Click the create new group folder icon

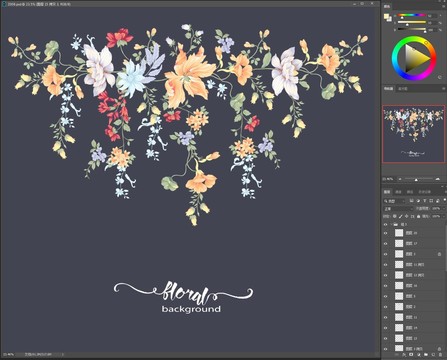426,355
